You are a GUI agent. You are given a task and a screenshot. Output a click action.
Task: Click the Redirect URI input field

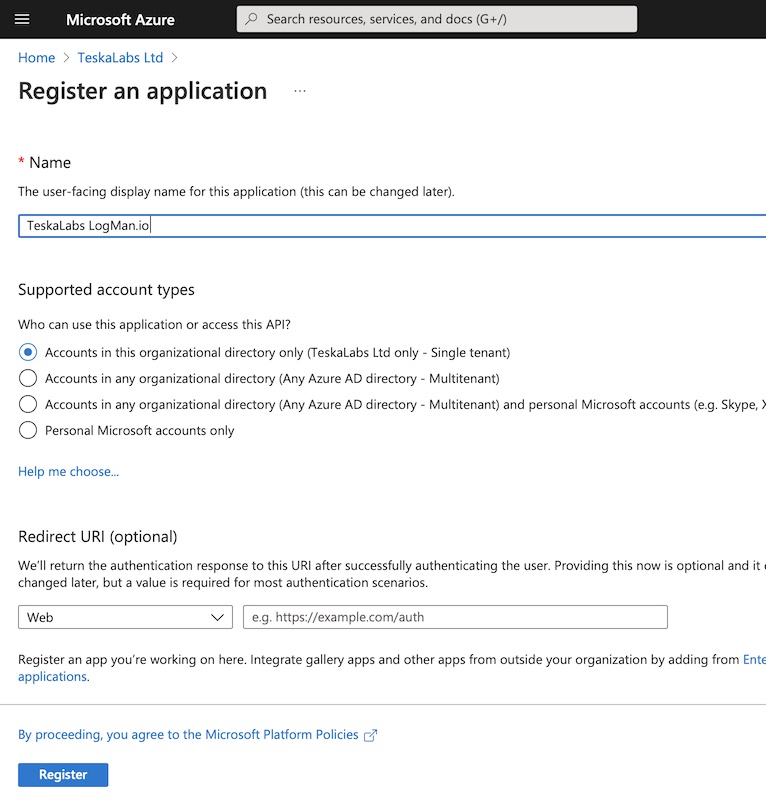[x=455, y=617]
